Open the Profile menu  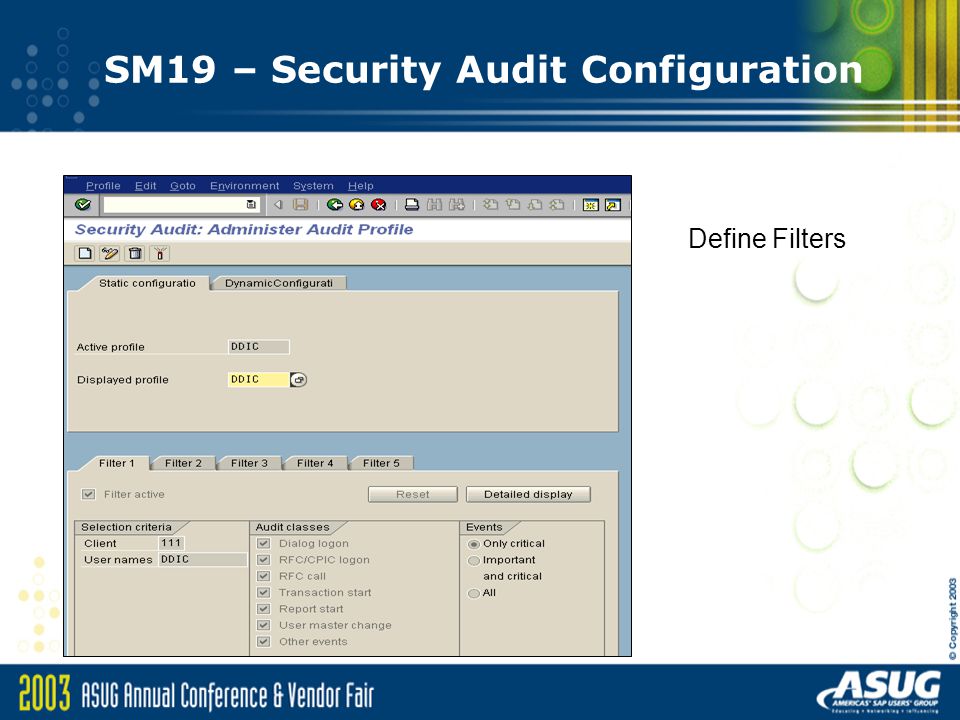pyautogui.click(x=103, y=186)
